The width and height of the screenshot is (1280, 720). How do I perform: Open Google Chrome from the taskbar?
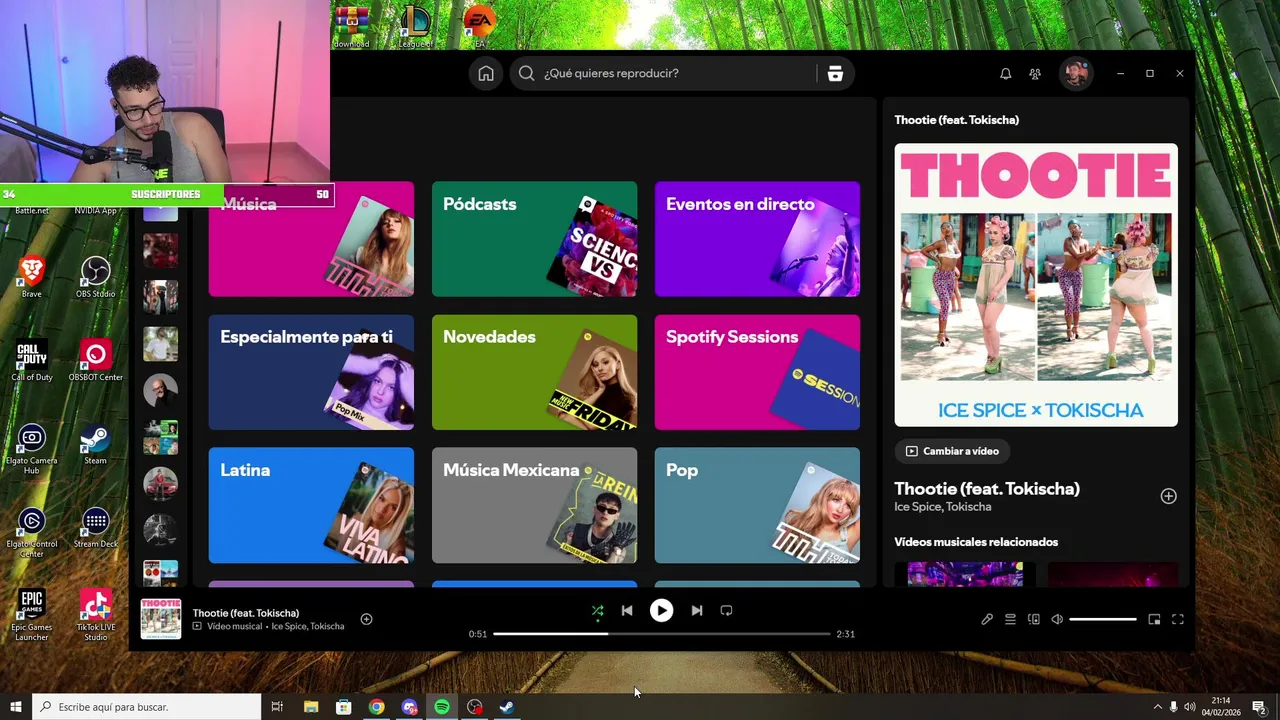(x=376, y=707)
